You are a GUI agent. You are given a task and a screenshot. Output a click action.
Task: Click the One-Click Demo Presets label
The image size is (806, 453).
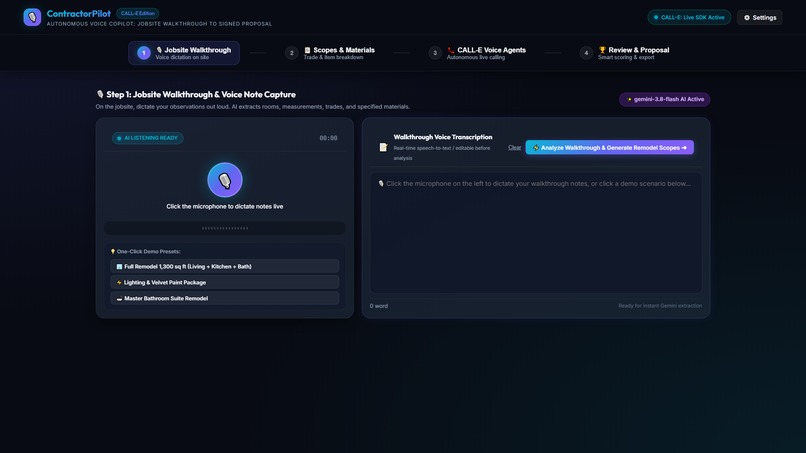click(x=145, y=251)
